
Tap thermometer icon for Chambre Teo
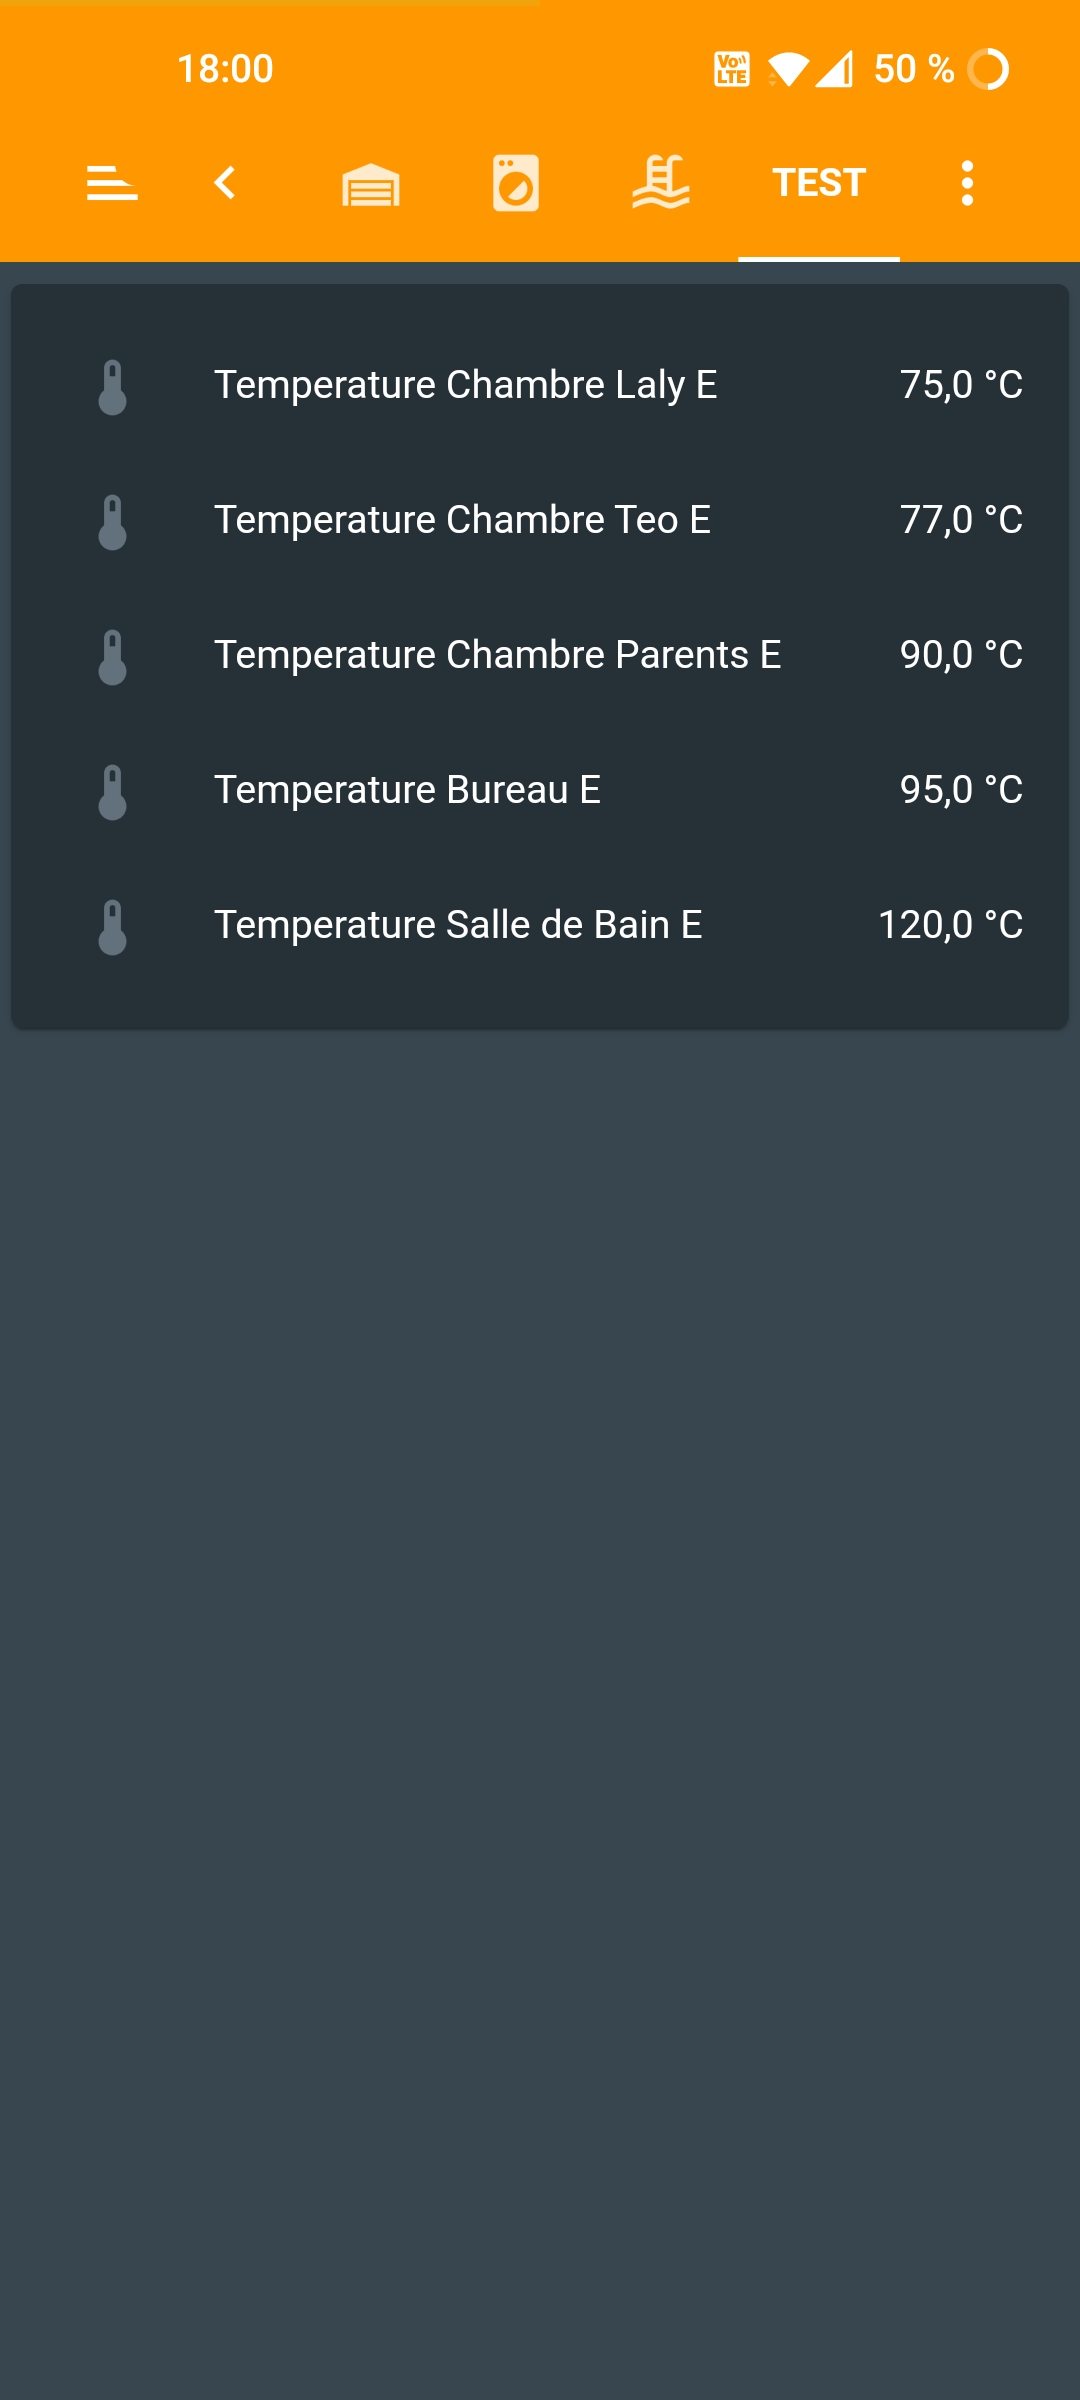(x=112, y=522)
